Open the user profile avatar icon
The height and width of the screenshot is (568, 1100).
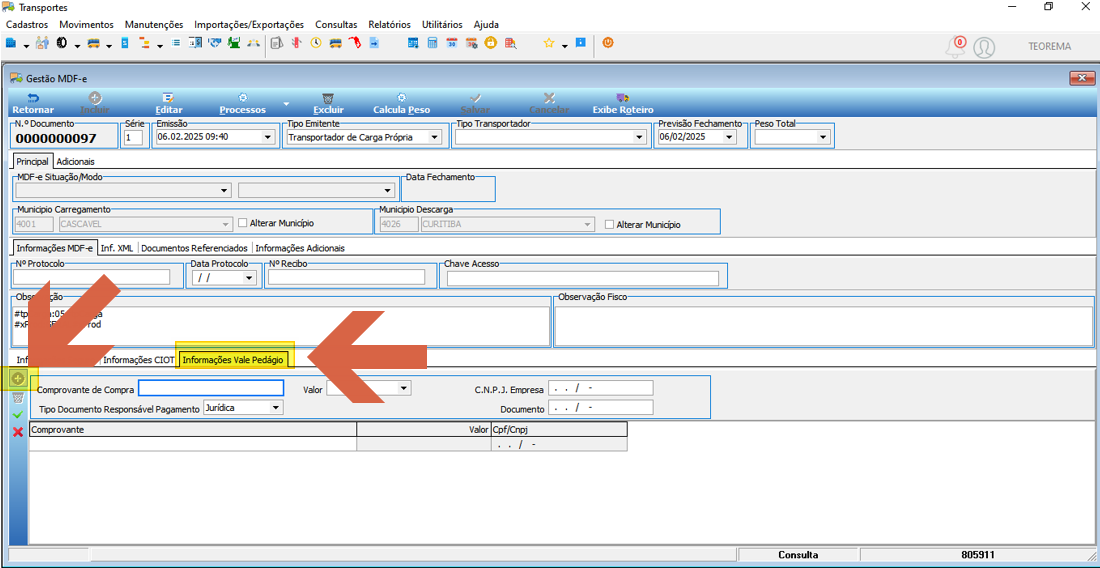[985, 47]
